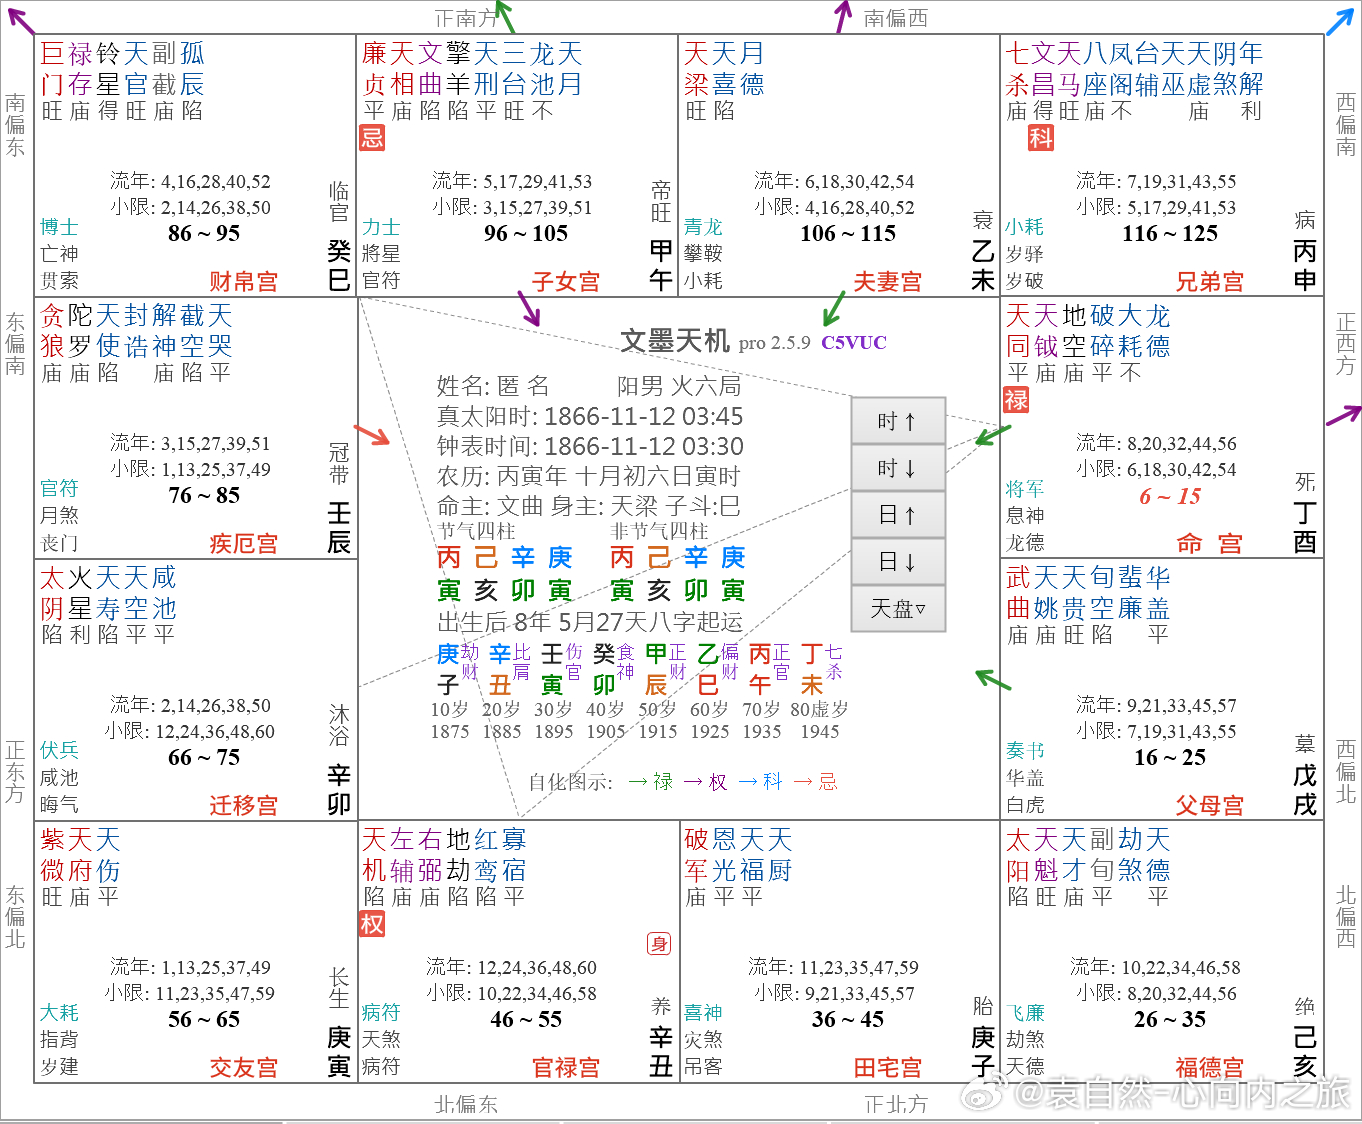This screenshot has width=1362, height=1124.
Task: Click the 权 badge in the 官禄宫 palace
Action: pyautogui.click(x=372, y=923)
